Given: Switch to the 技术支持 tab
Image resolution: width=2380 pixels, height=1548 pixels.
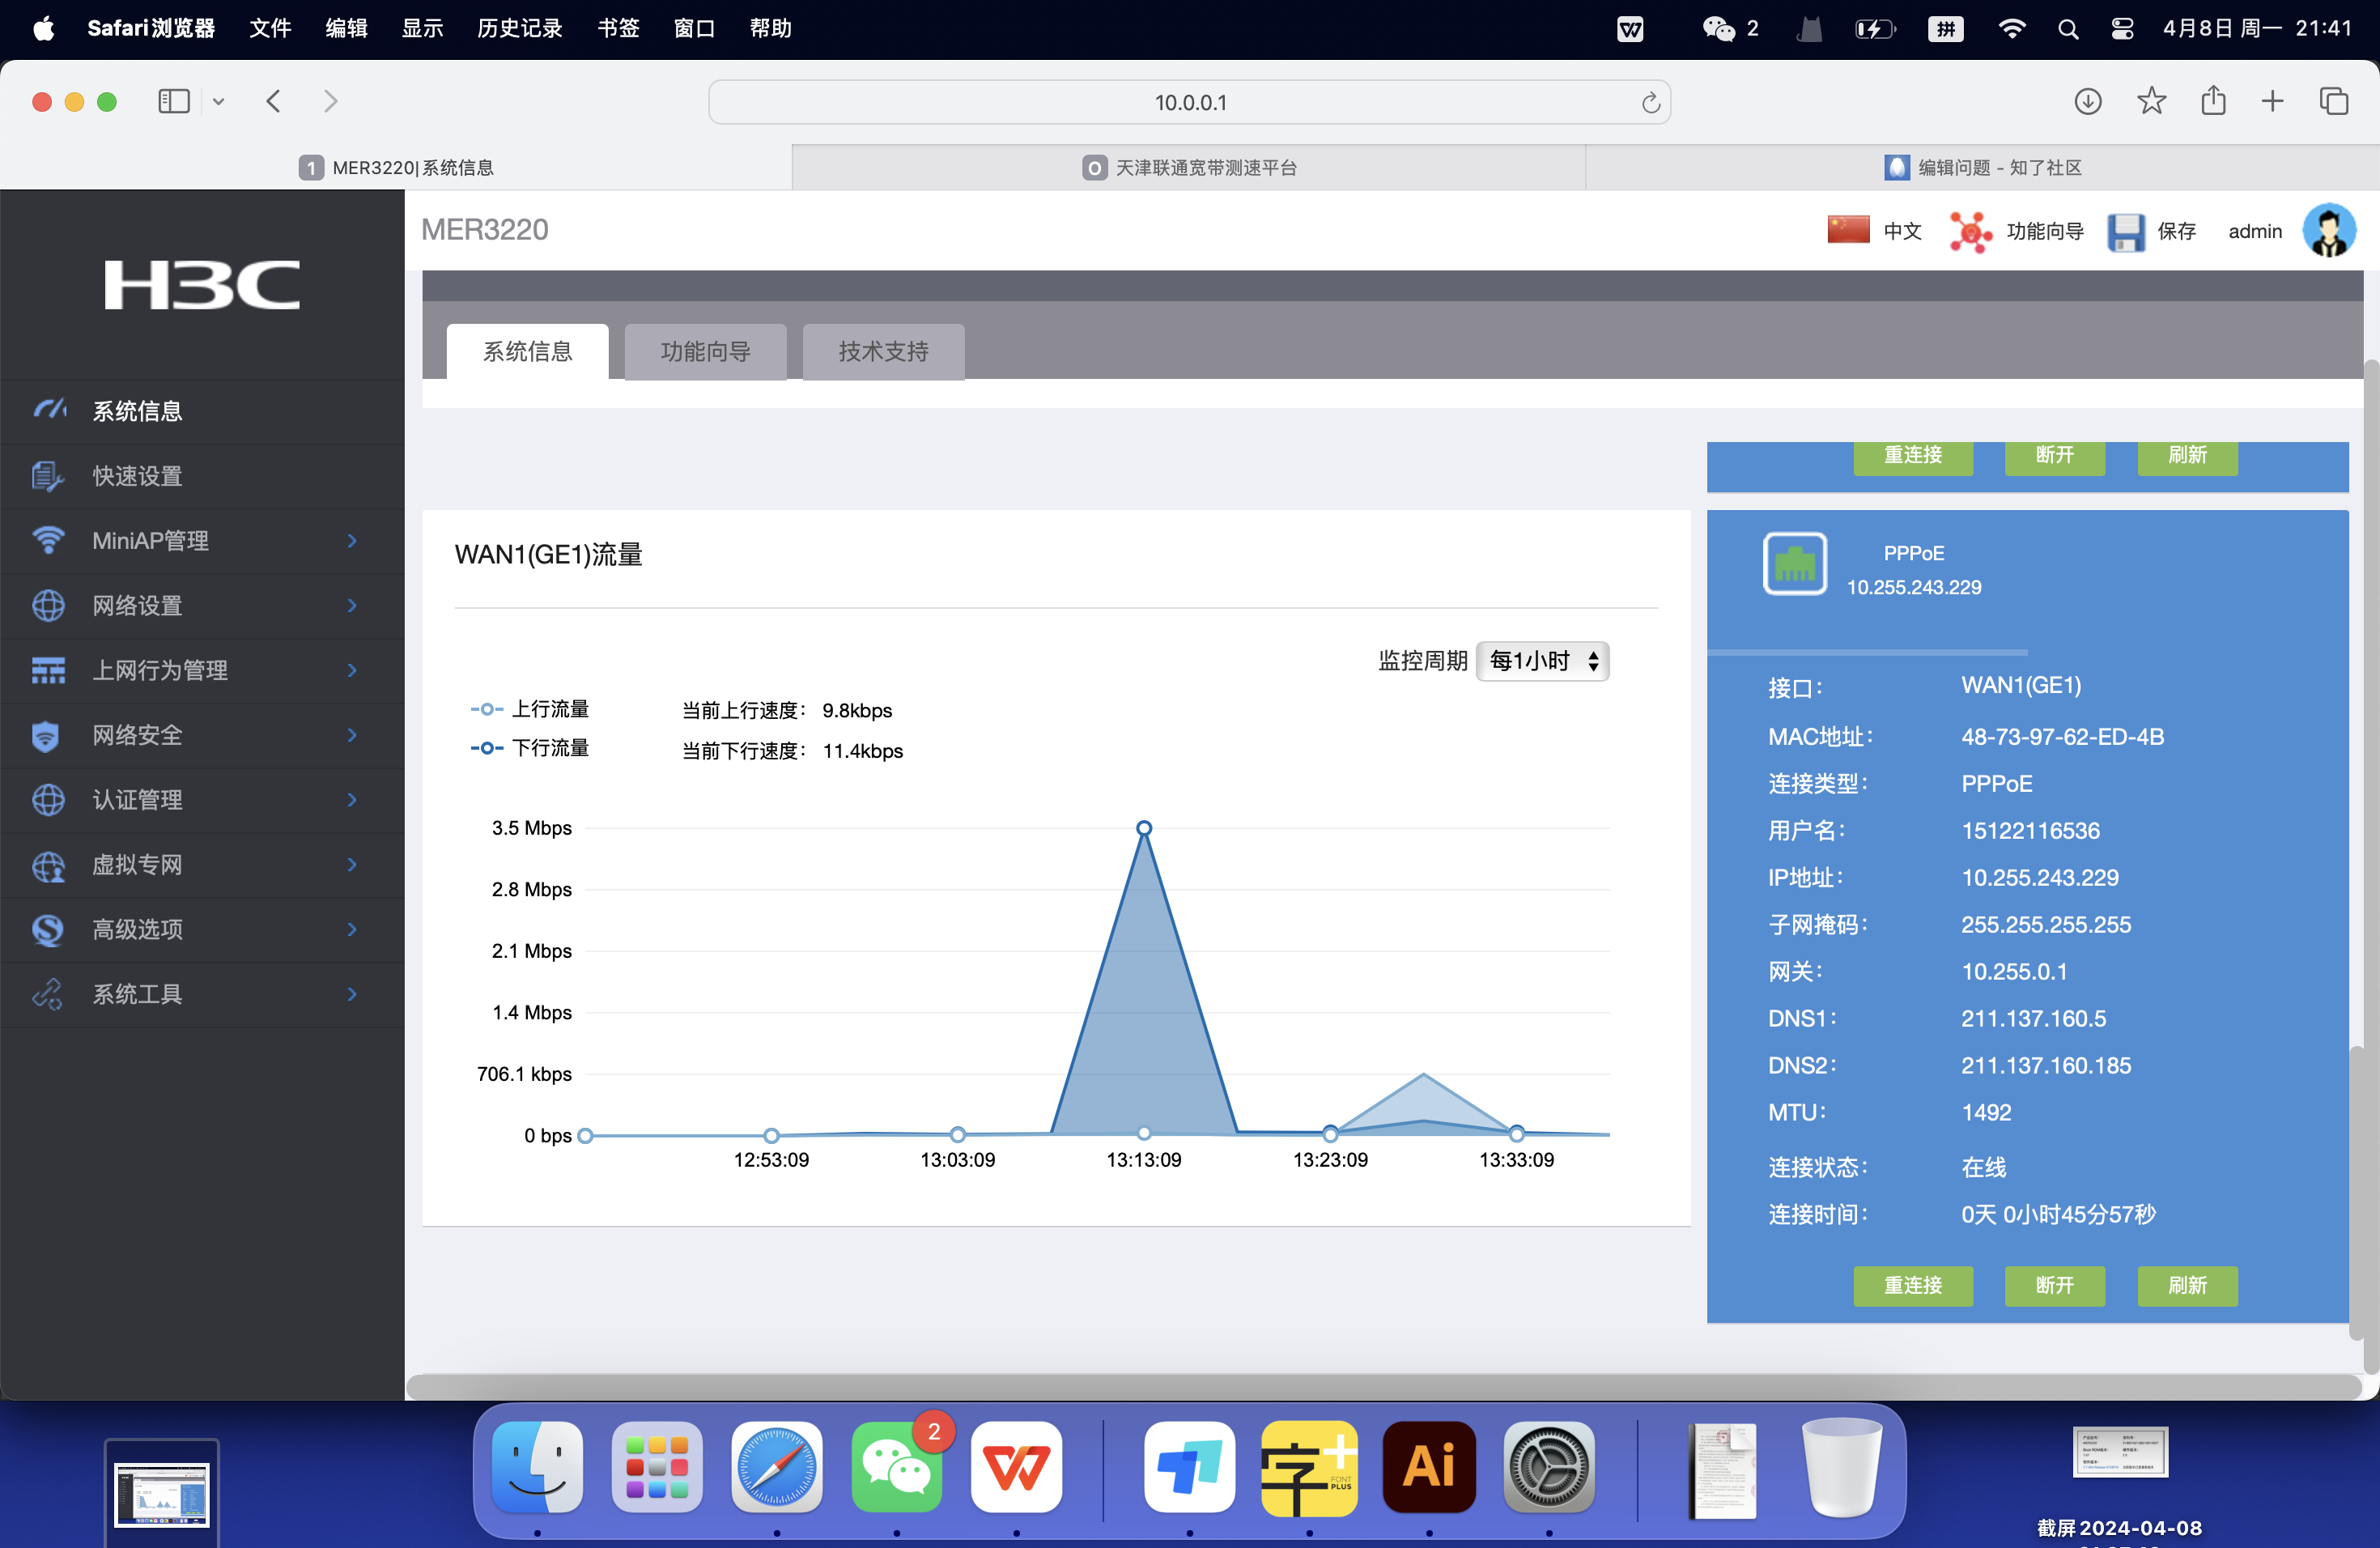Looking at the screenshot, I should 883,351.
